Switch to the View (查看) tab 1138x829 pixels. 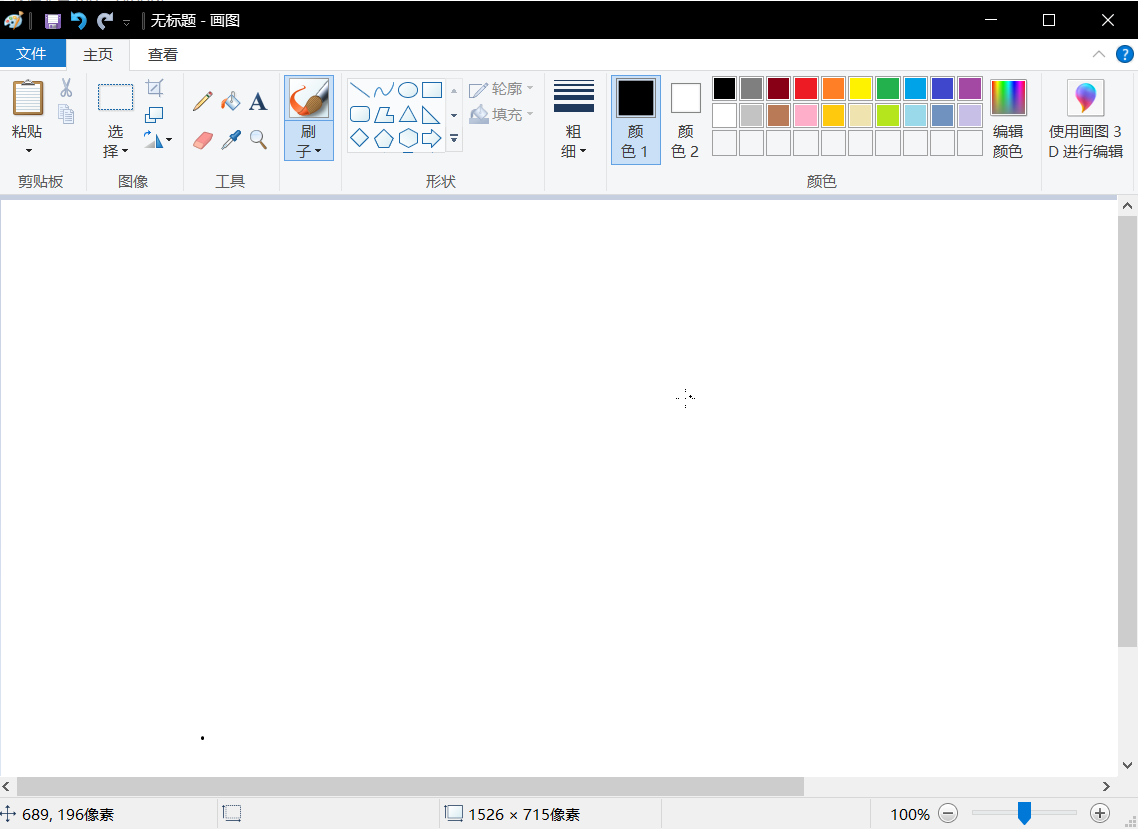pos(163,54)
